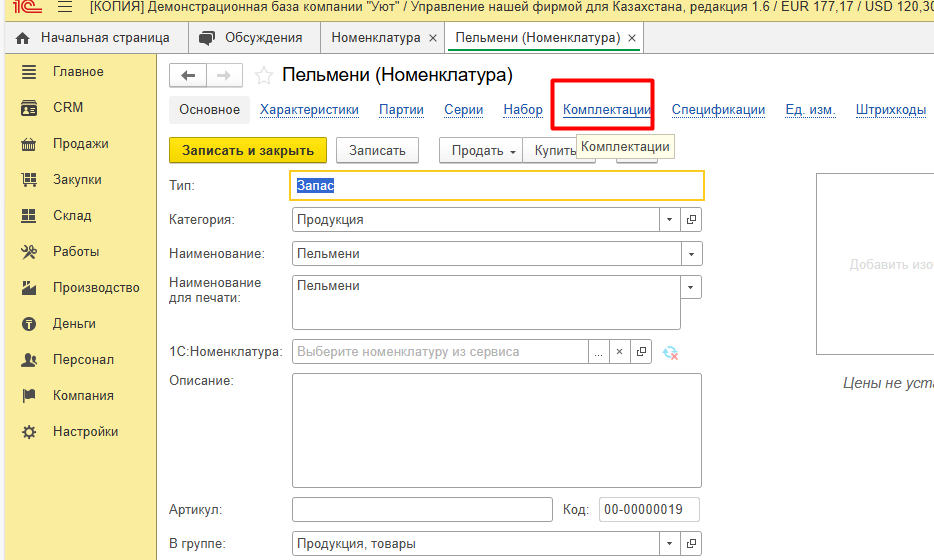Expand the Наименование dropdown arrow

pos(691,254)
